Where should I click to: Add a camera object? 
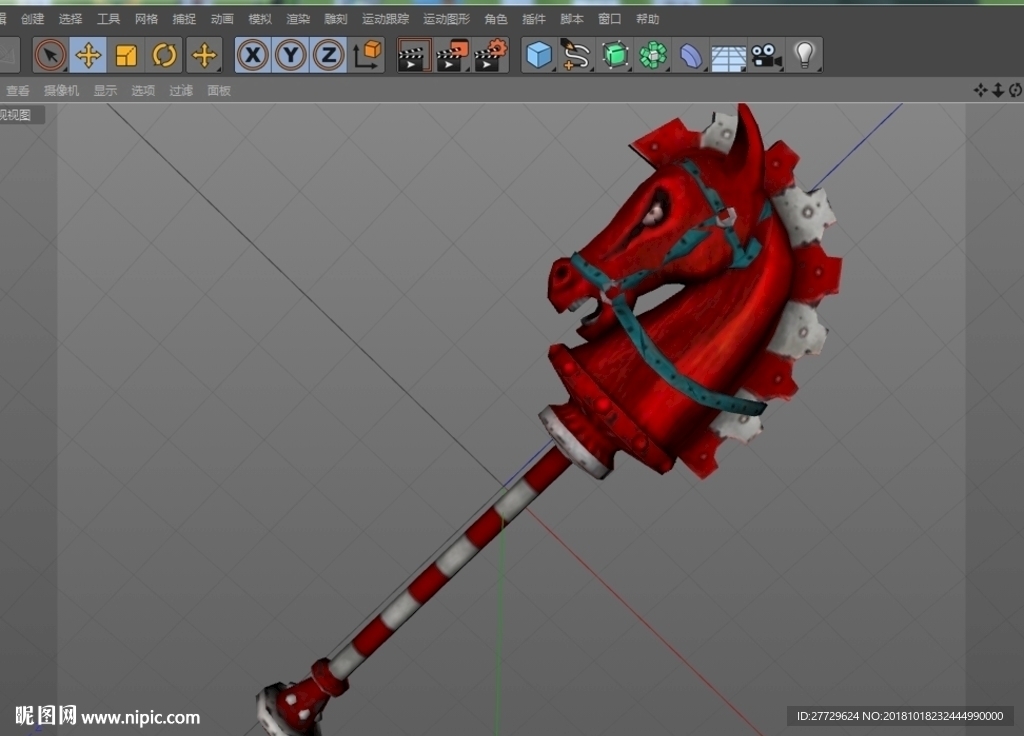click(766, 56)
